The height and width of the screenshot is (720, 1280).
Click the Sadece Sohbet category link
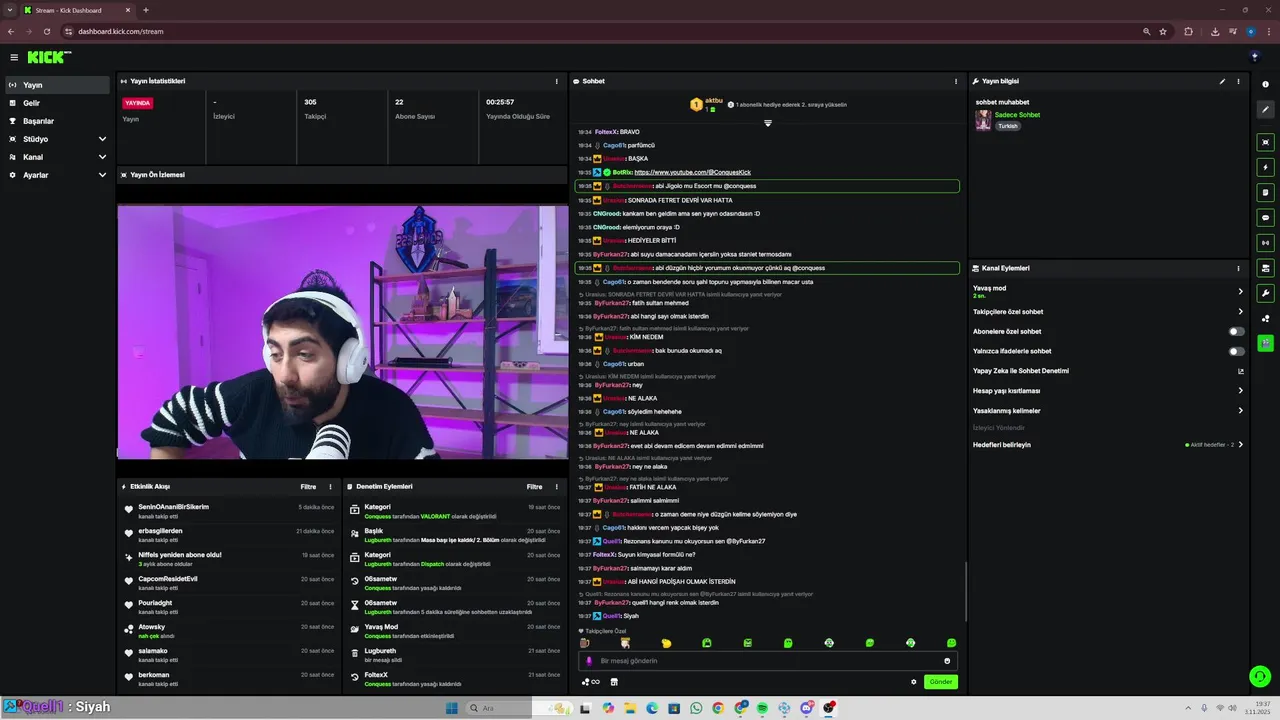tap(1017, 115)
